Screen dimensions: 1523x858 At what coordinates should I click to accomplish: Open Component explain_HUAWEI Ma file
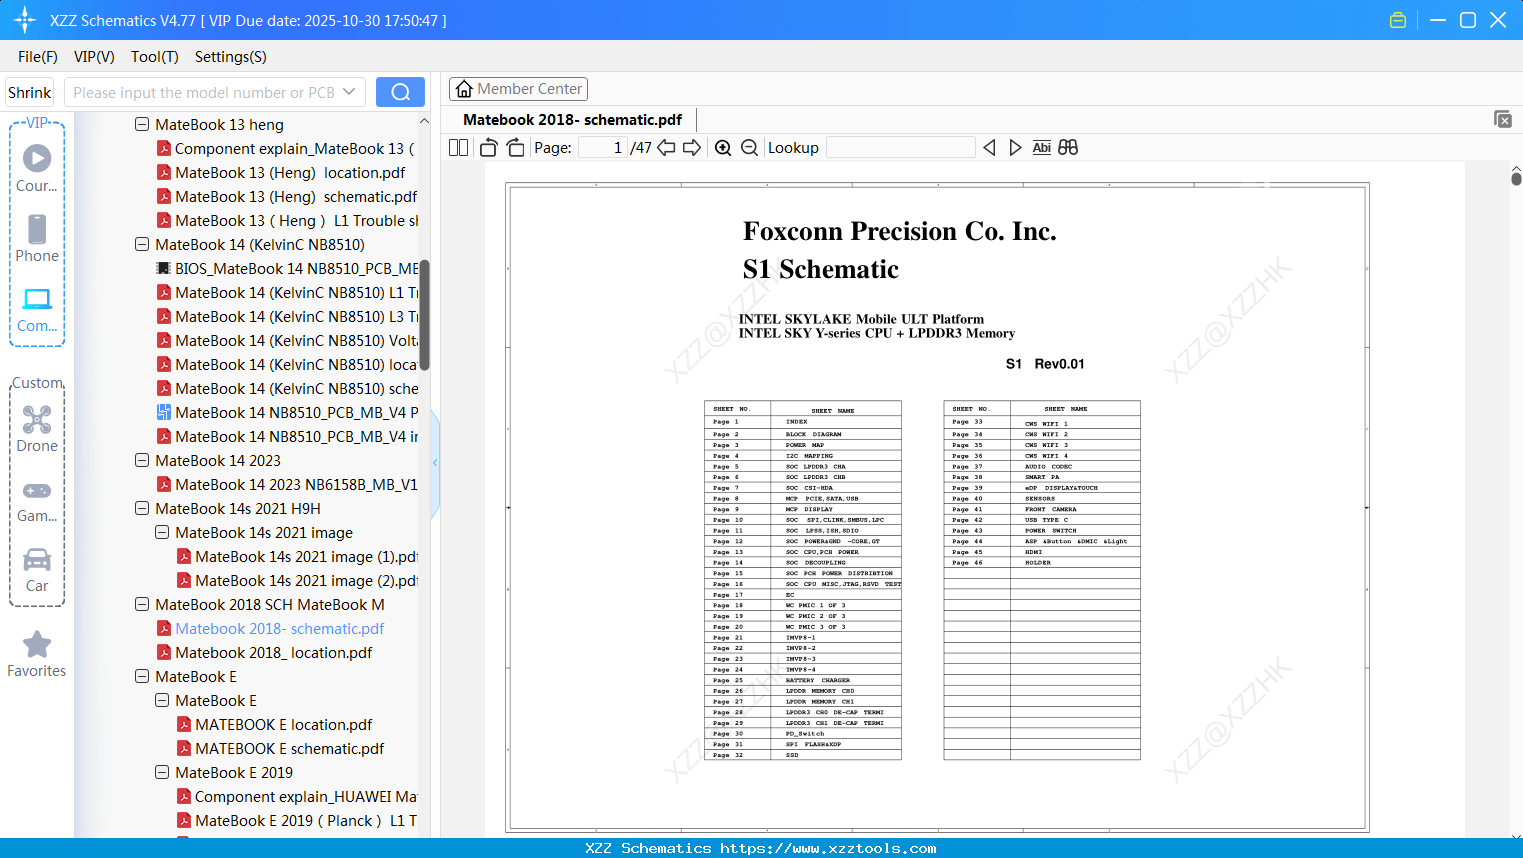tap(306, 797)
